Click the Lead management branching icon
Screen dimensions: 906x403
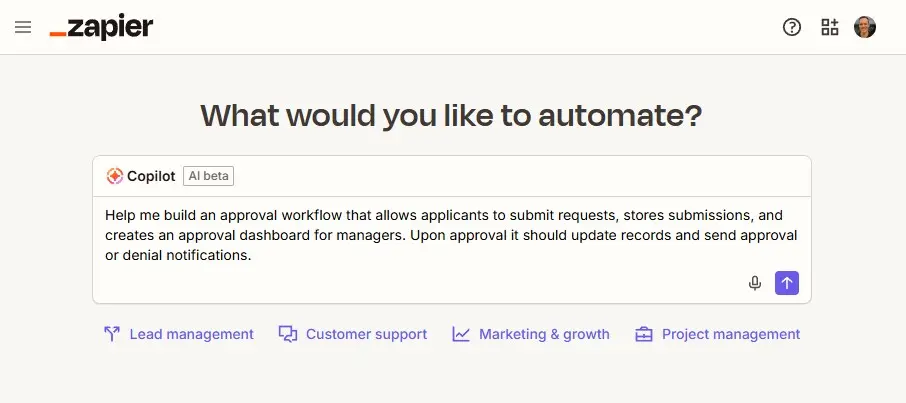point(112,334)
